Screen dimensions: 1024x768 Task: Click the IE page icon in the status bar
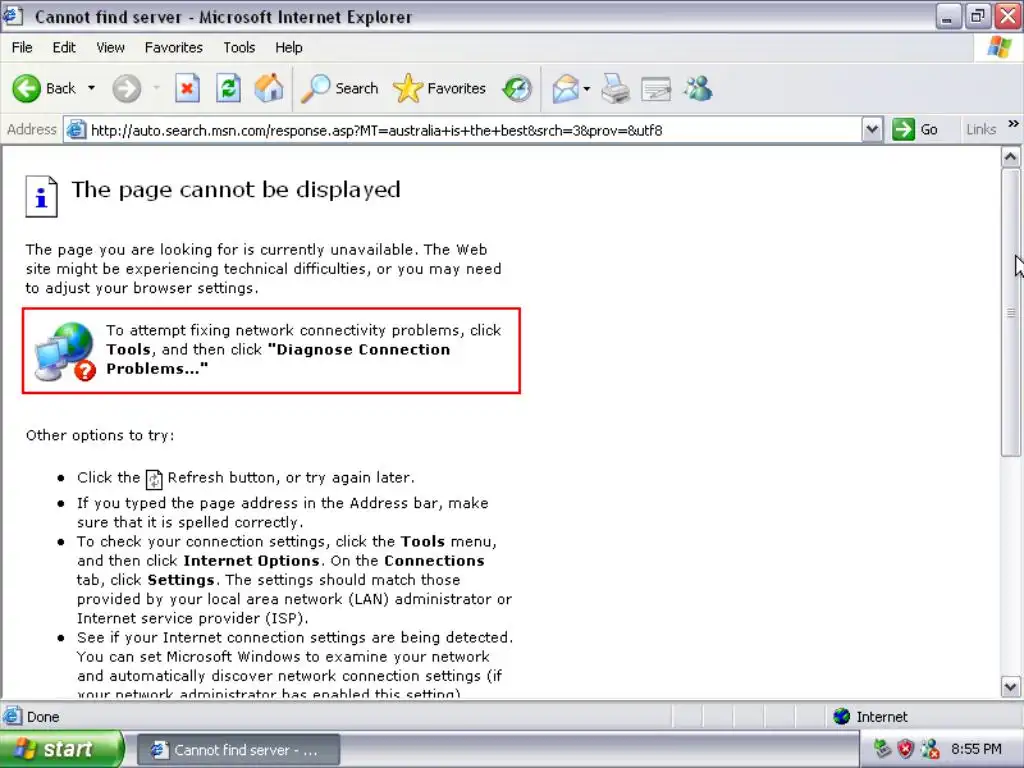[12, 716]
